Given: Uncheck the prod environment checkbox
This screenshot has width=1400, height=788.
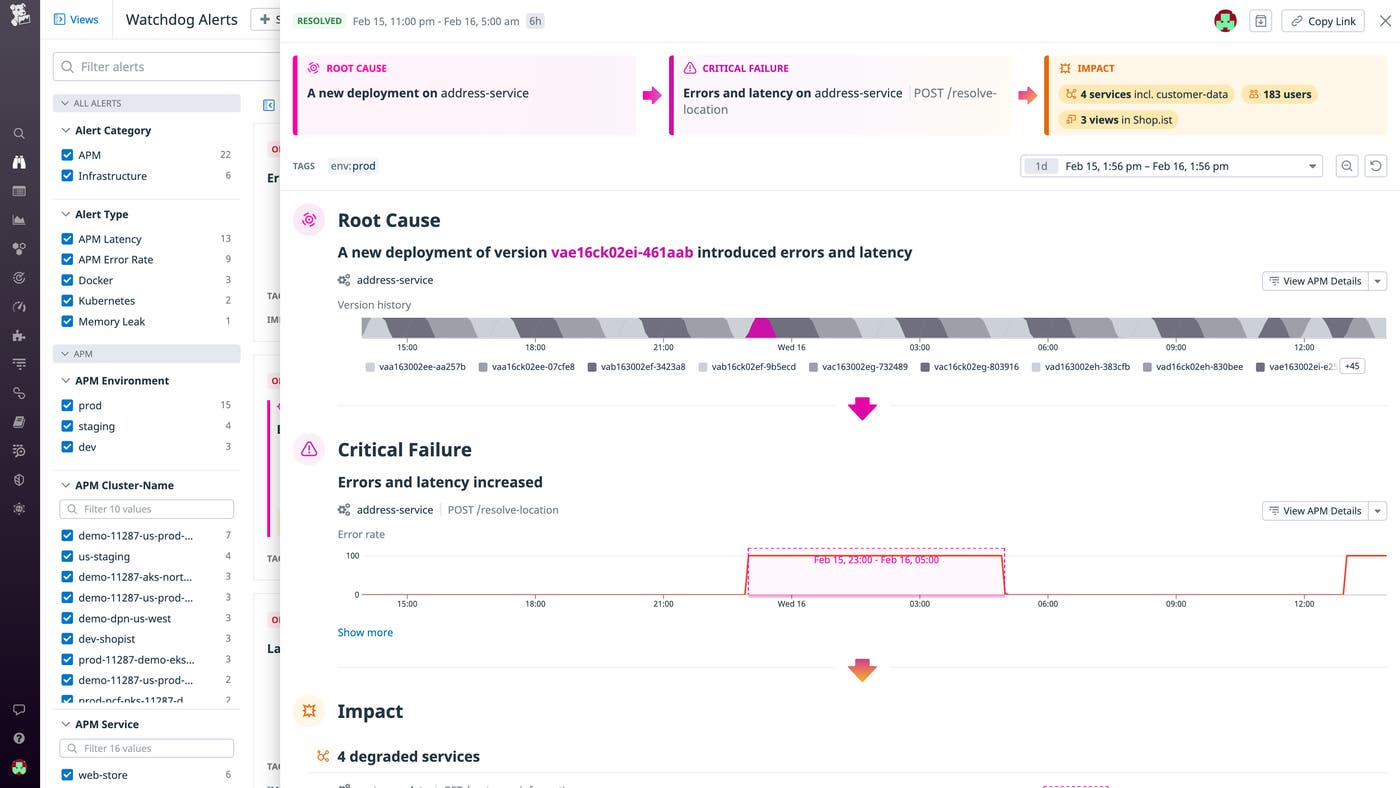Looking at the screenshot, I should [66, 405].
